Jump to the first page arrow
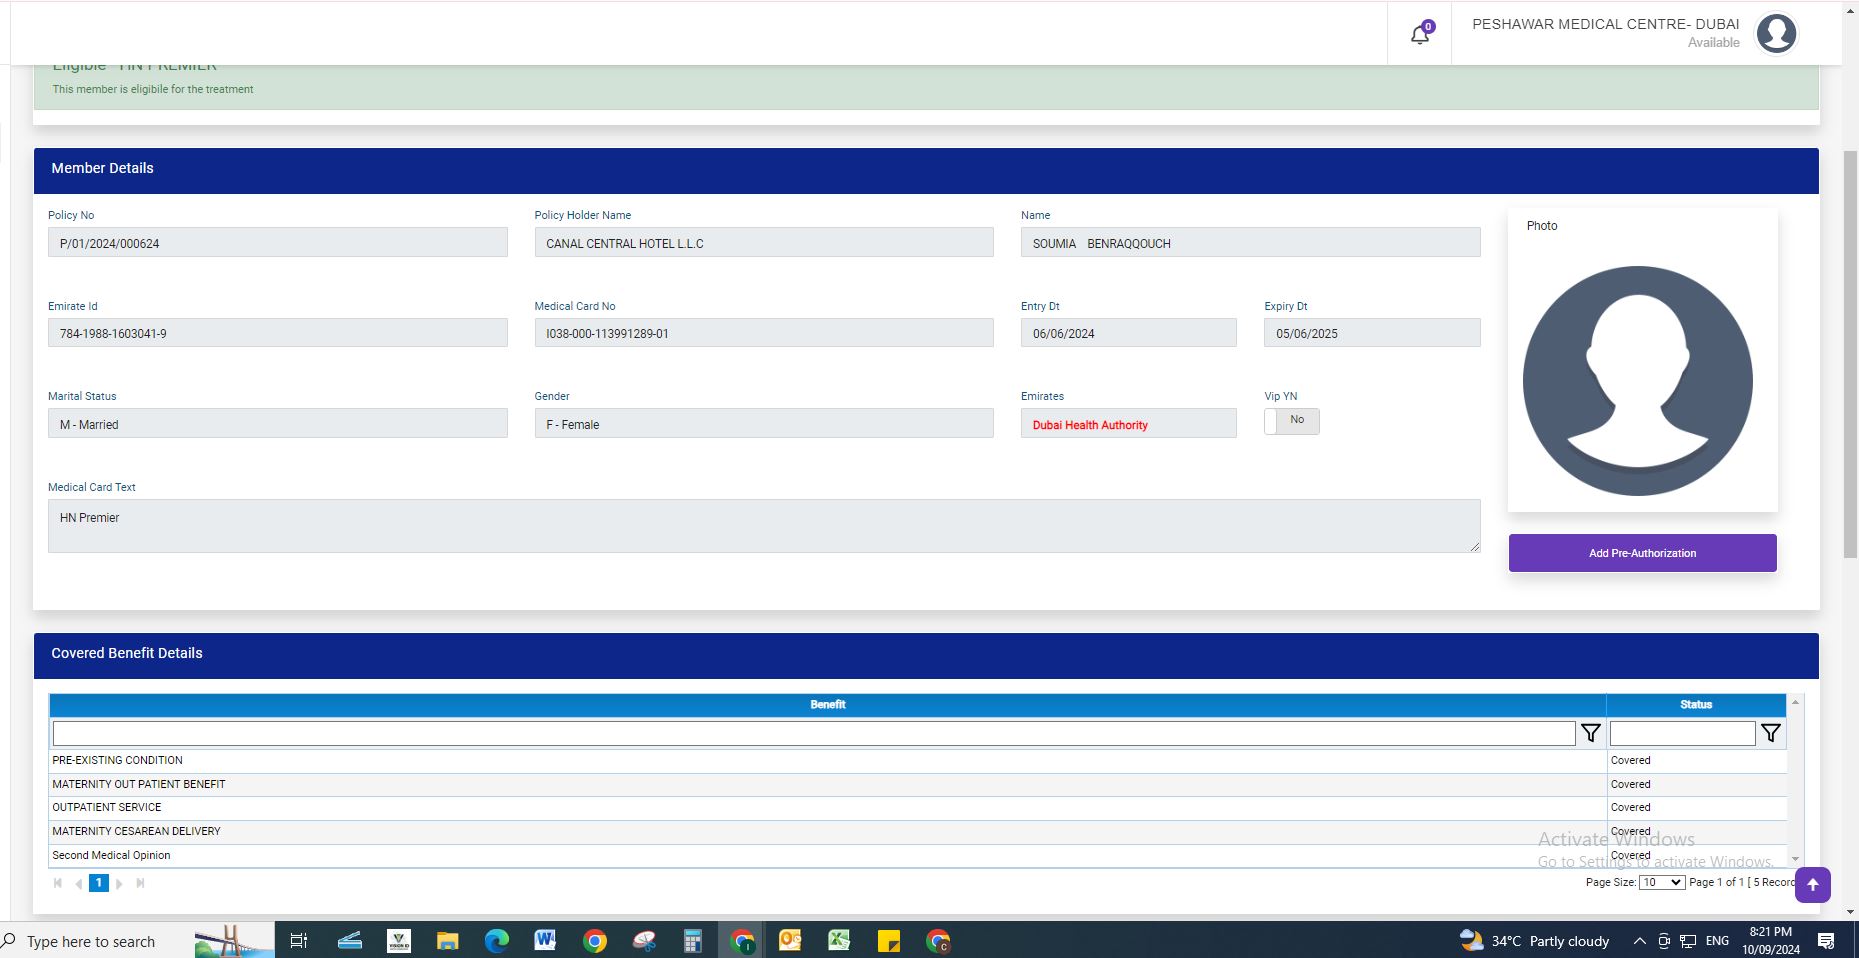The width and height of the screenshot is (1859, 958). [58, 883]
